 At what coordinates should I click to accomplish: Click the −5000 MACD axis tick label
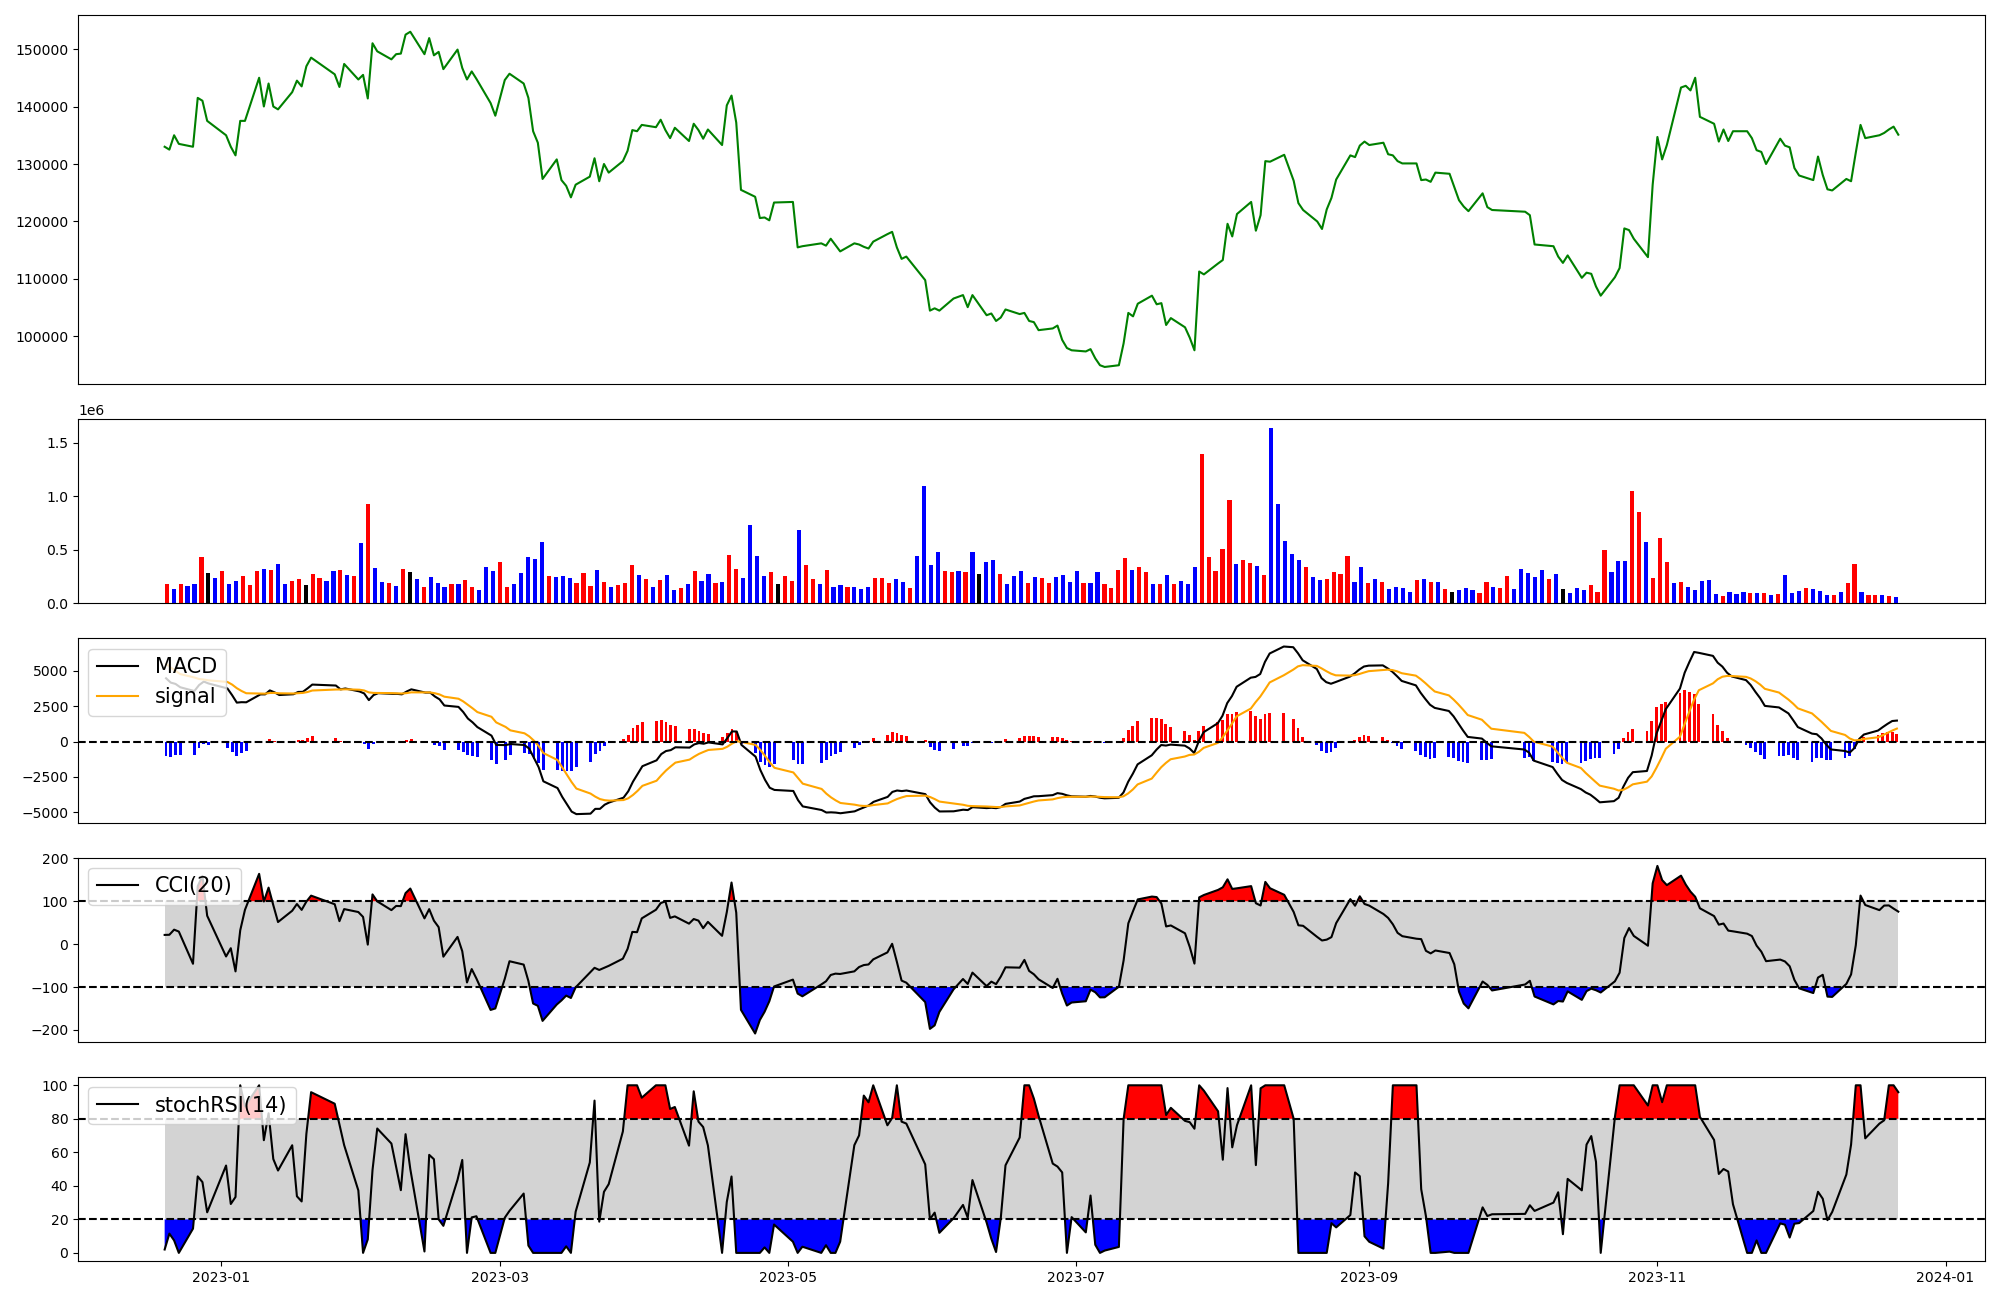tap(43, 813)
